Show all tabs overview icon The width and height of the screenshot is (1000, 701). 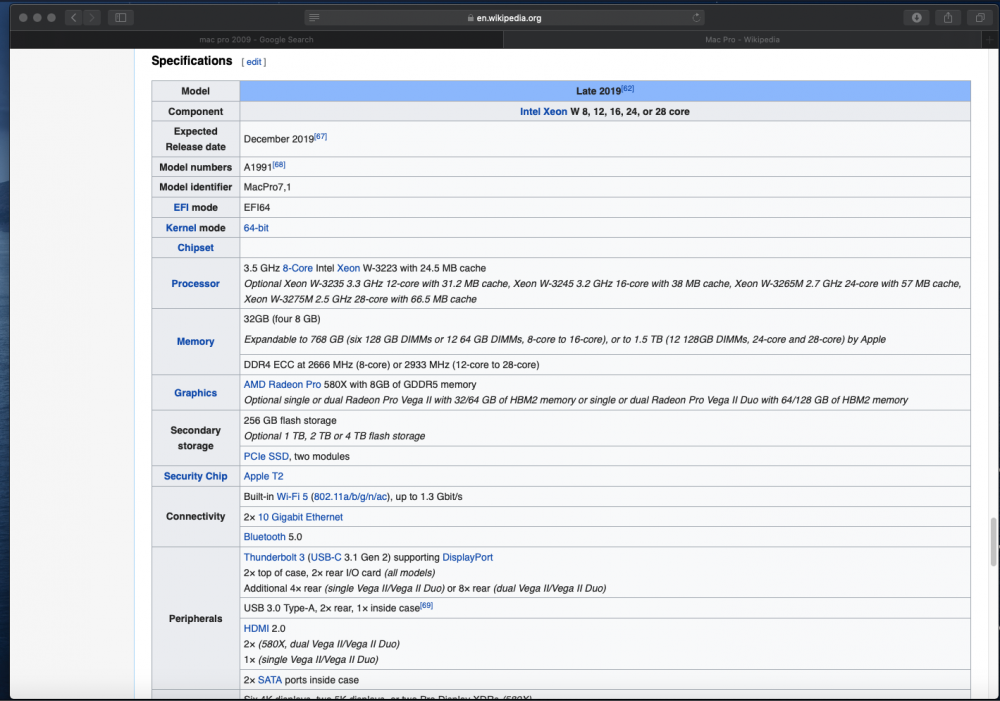click(980, 18)
